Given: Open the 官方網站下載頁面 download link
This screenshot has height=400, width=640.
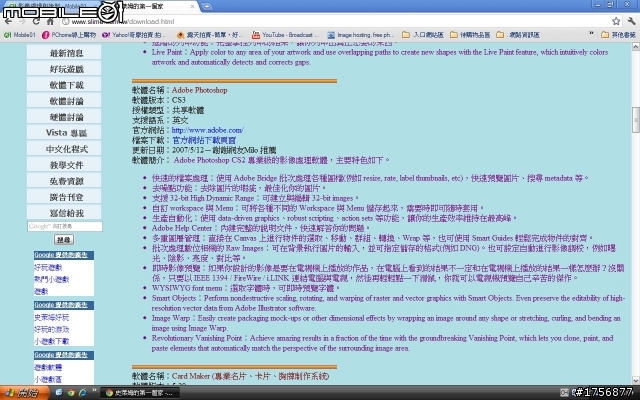Looking at the screenshot, I should pos(204,140).
